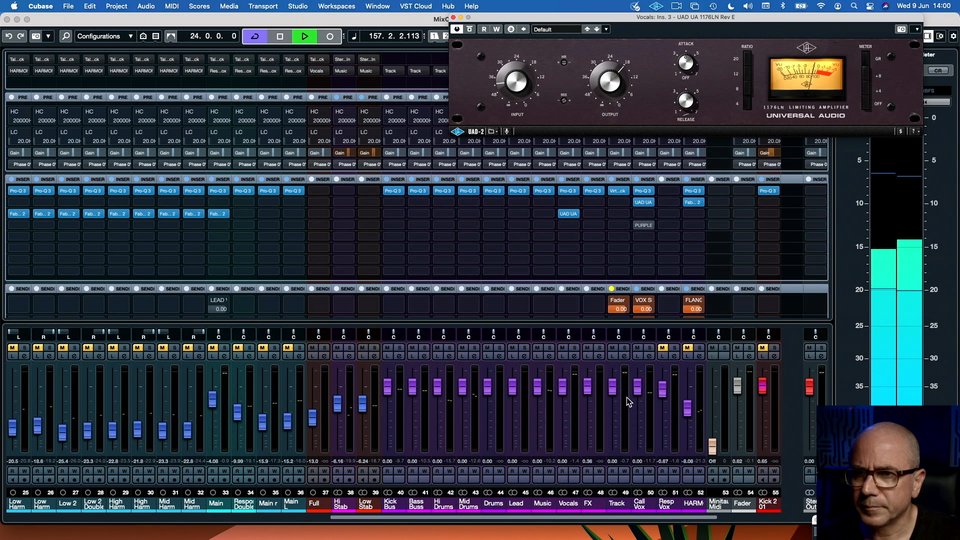Image resolution: width=960 pixels, height=540 pixels.
Task: Open the mixer search magnifier
Action: point(66,36)
